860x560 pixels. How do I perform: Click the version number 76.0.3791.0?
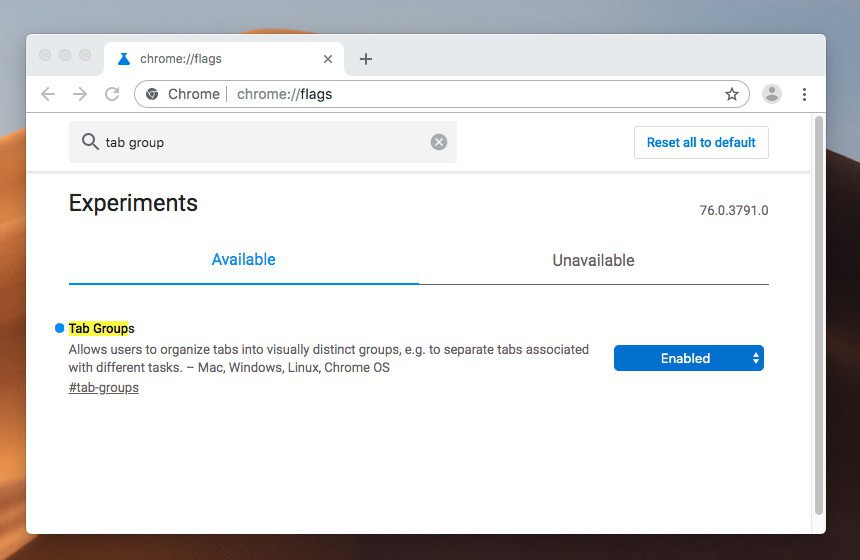point(734,211)
